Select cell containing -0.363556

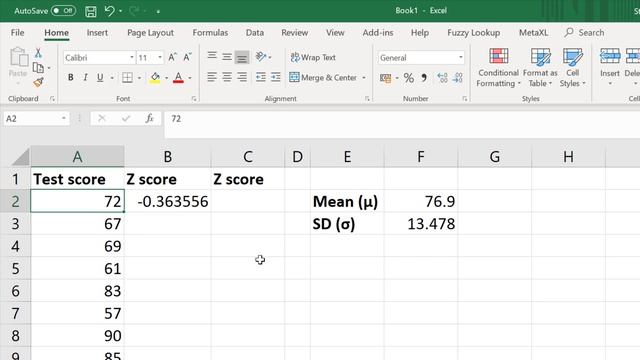(168, 202)
